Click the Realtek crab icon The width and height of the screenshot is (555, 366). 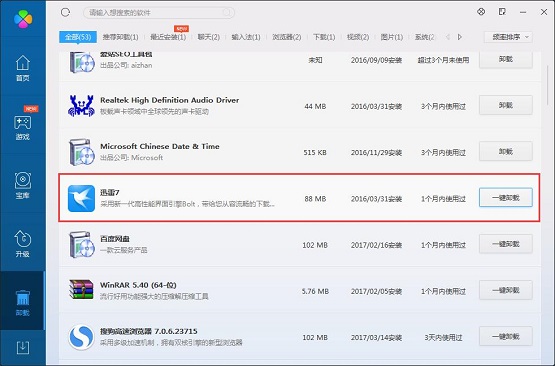tap(81, 105)
